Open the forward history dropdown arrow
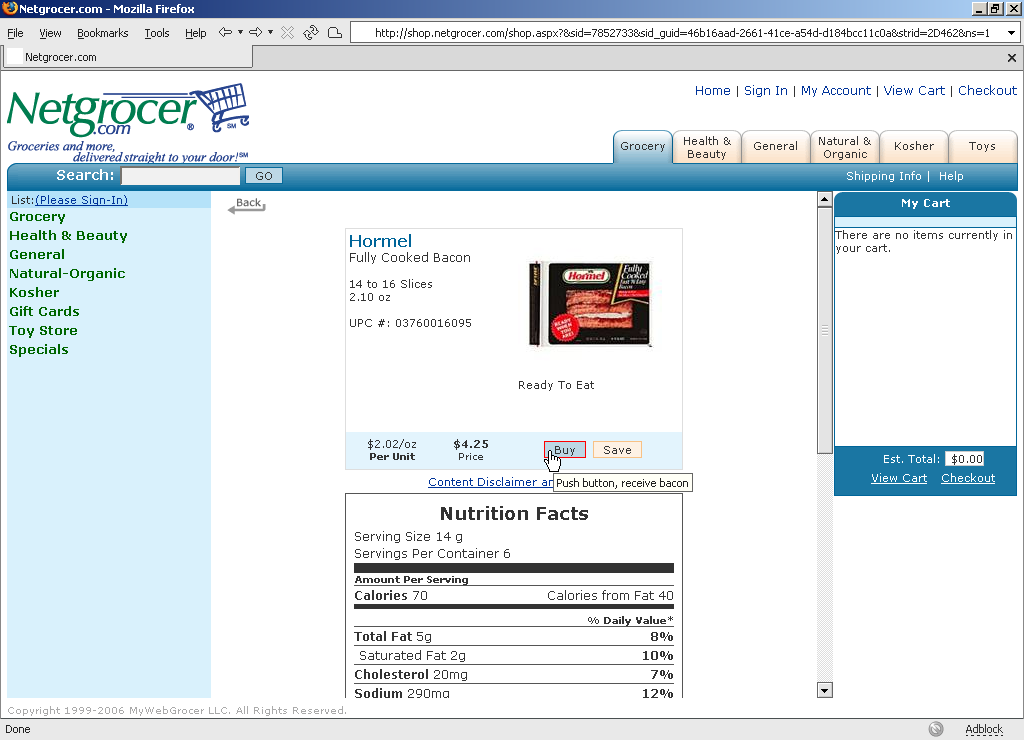The height and width of the screenshot is (740, 1024). [x=270, y=33]
